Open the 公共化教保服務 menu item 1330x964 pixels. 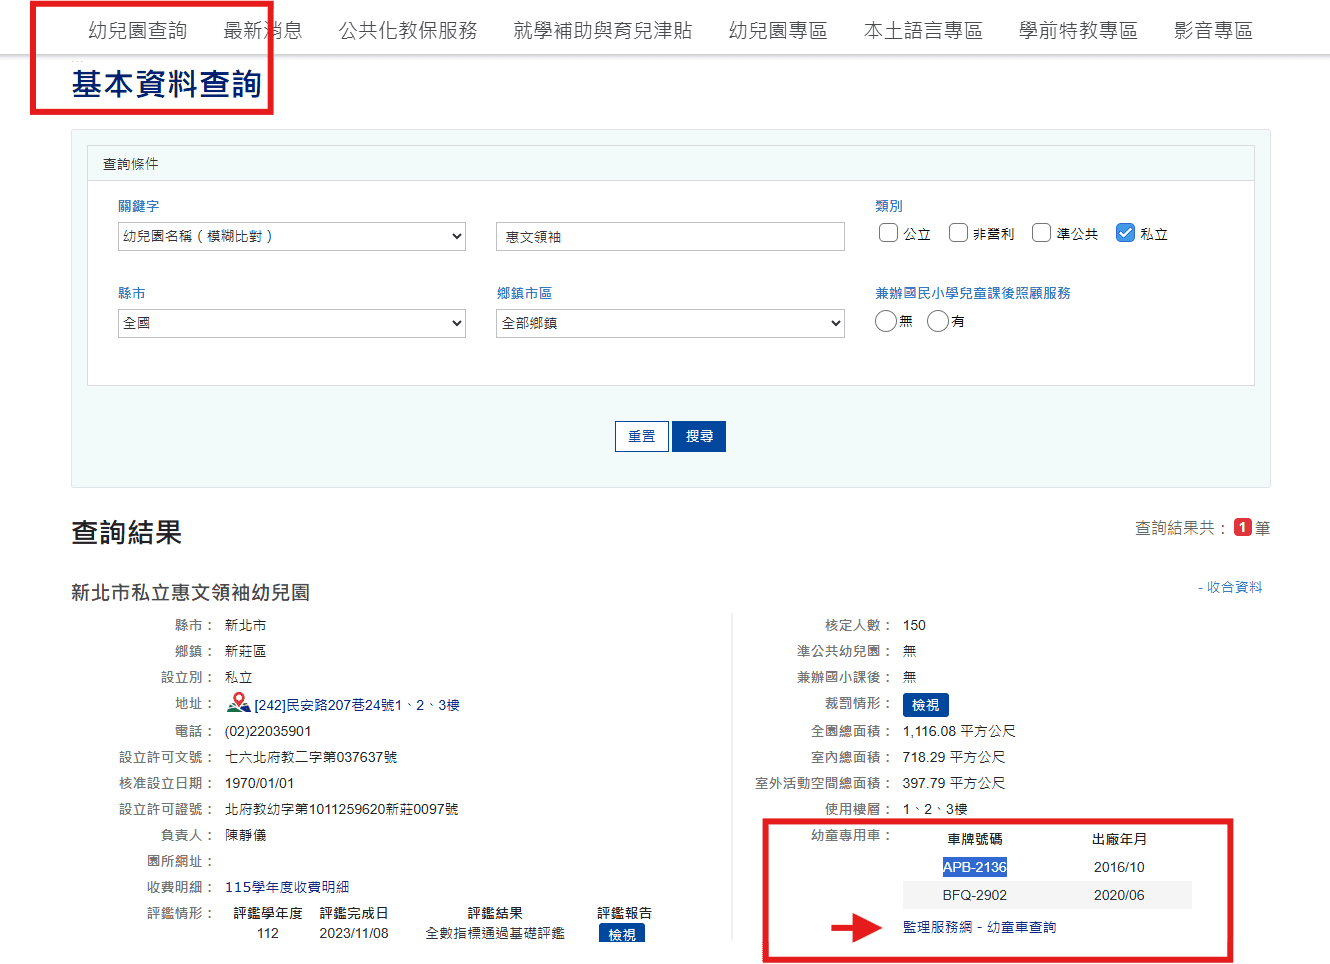pyautogui.click(x=408, y=30)
